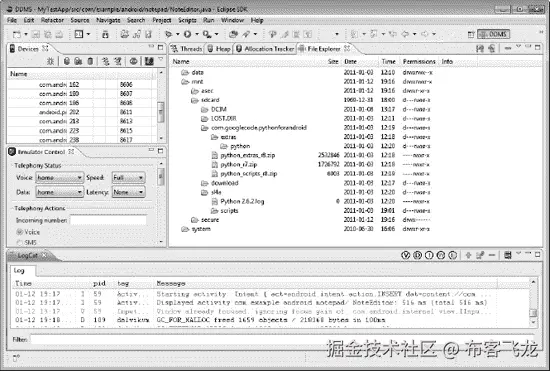Click Start Method Profiling icon
Screen dimensions: 550x371
coord(118,61)
